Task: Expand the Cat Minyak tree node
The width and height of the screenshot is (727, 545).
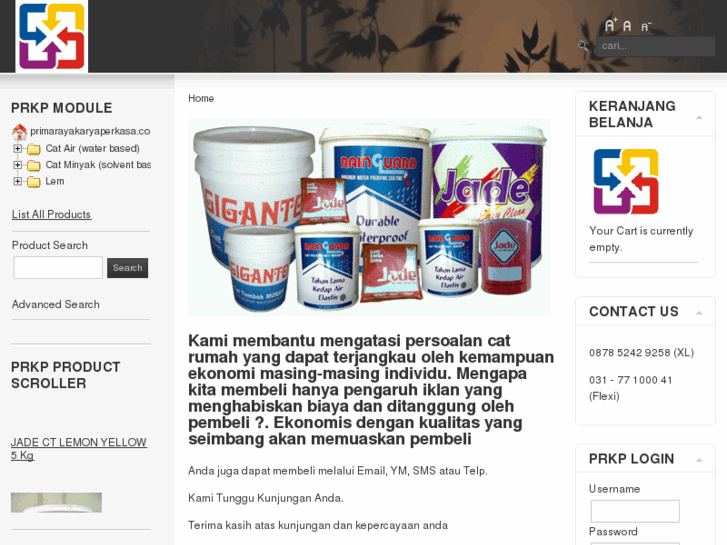Action: click(18, 165)
